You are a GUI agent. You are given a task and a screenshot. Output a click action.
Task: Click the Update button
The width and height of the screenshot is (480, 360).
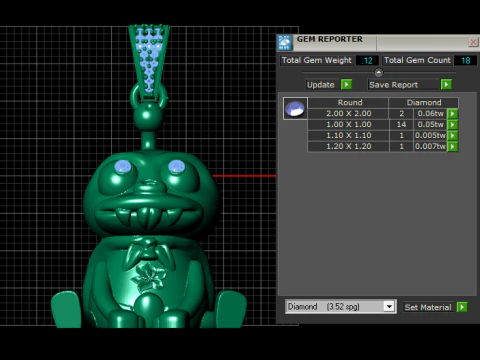[x=321, y=85]
